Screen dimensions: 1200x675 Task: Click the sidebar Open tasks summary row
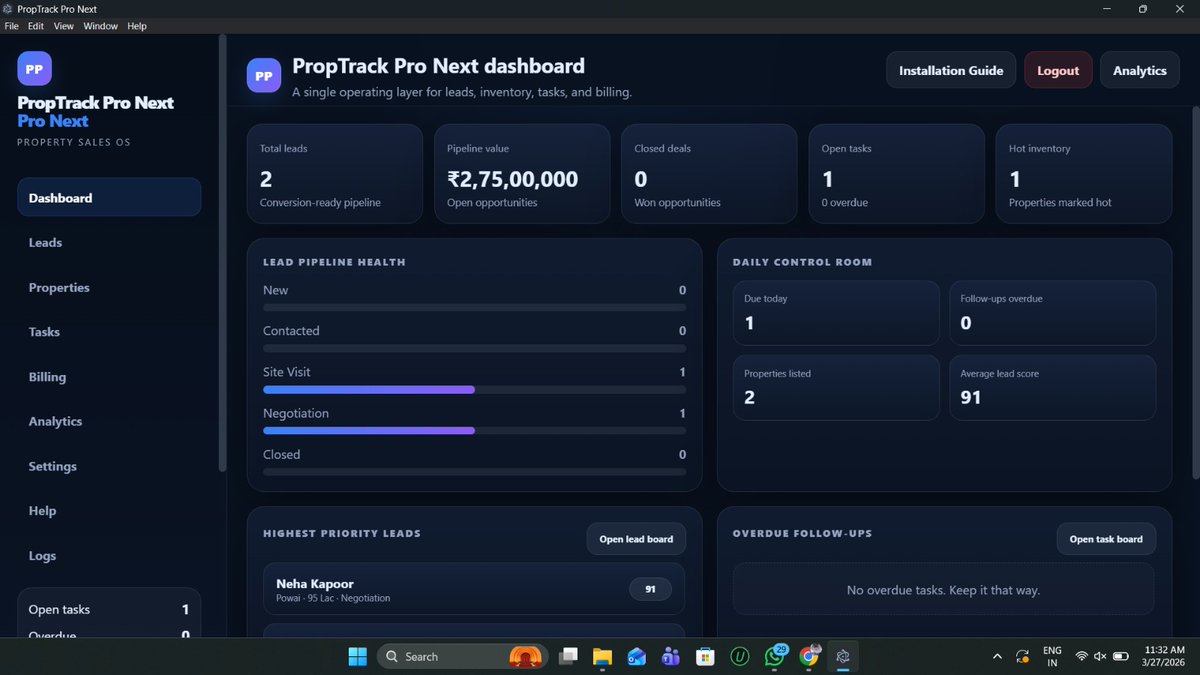[109, 609]
